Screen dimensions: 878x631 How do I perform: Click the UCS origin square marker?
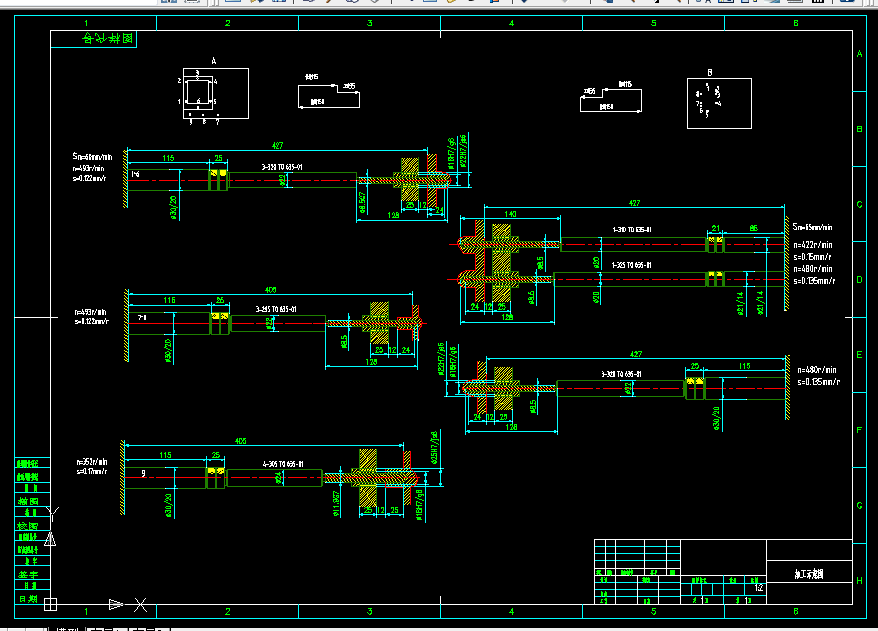(50, 604)
